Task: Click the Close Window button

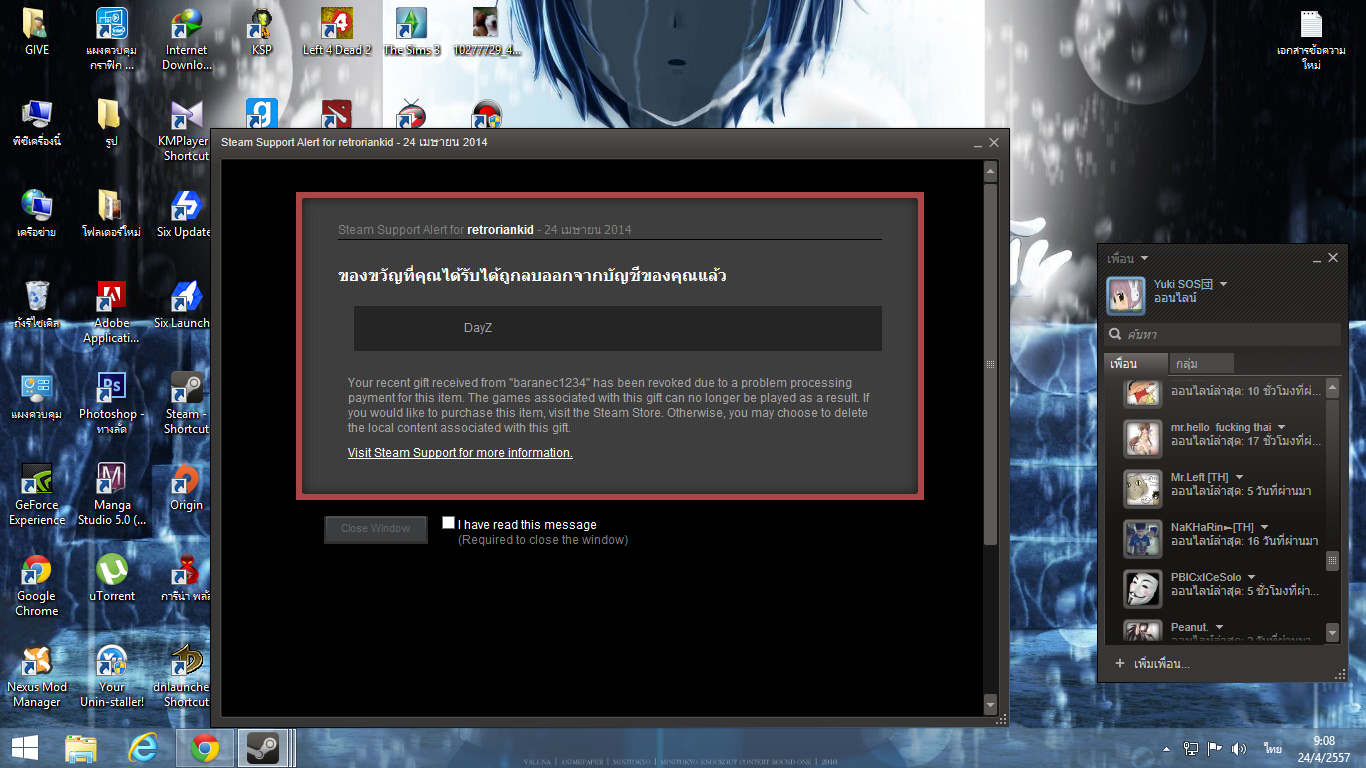Action: pos(376,529)
